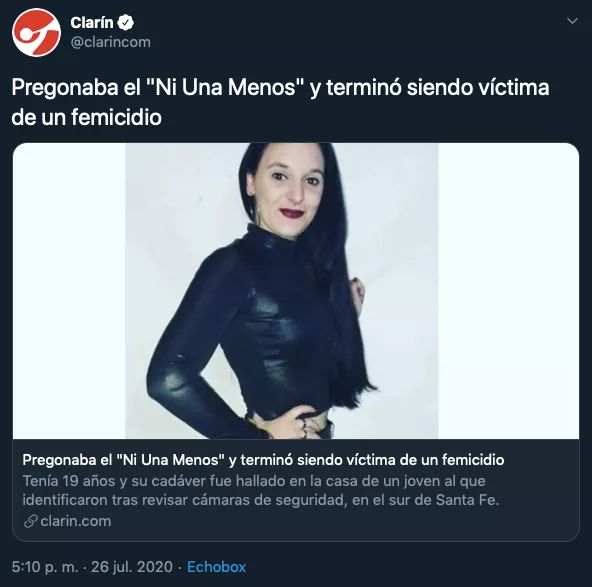This screenshot has width=592, height=587.
Task: Click the link icon beside clarin.com
Action: click(30, 521)
